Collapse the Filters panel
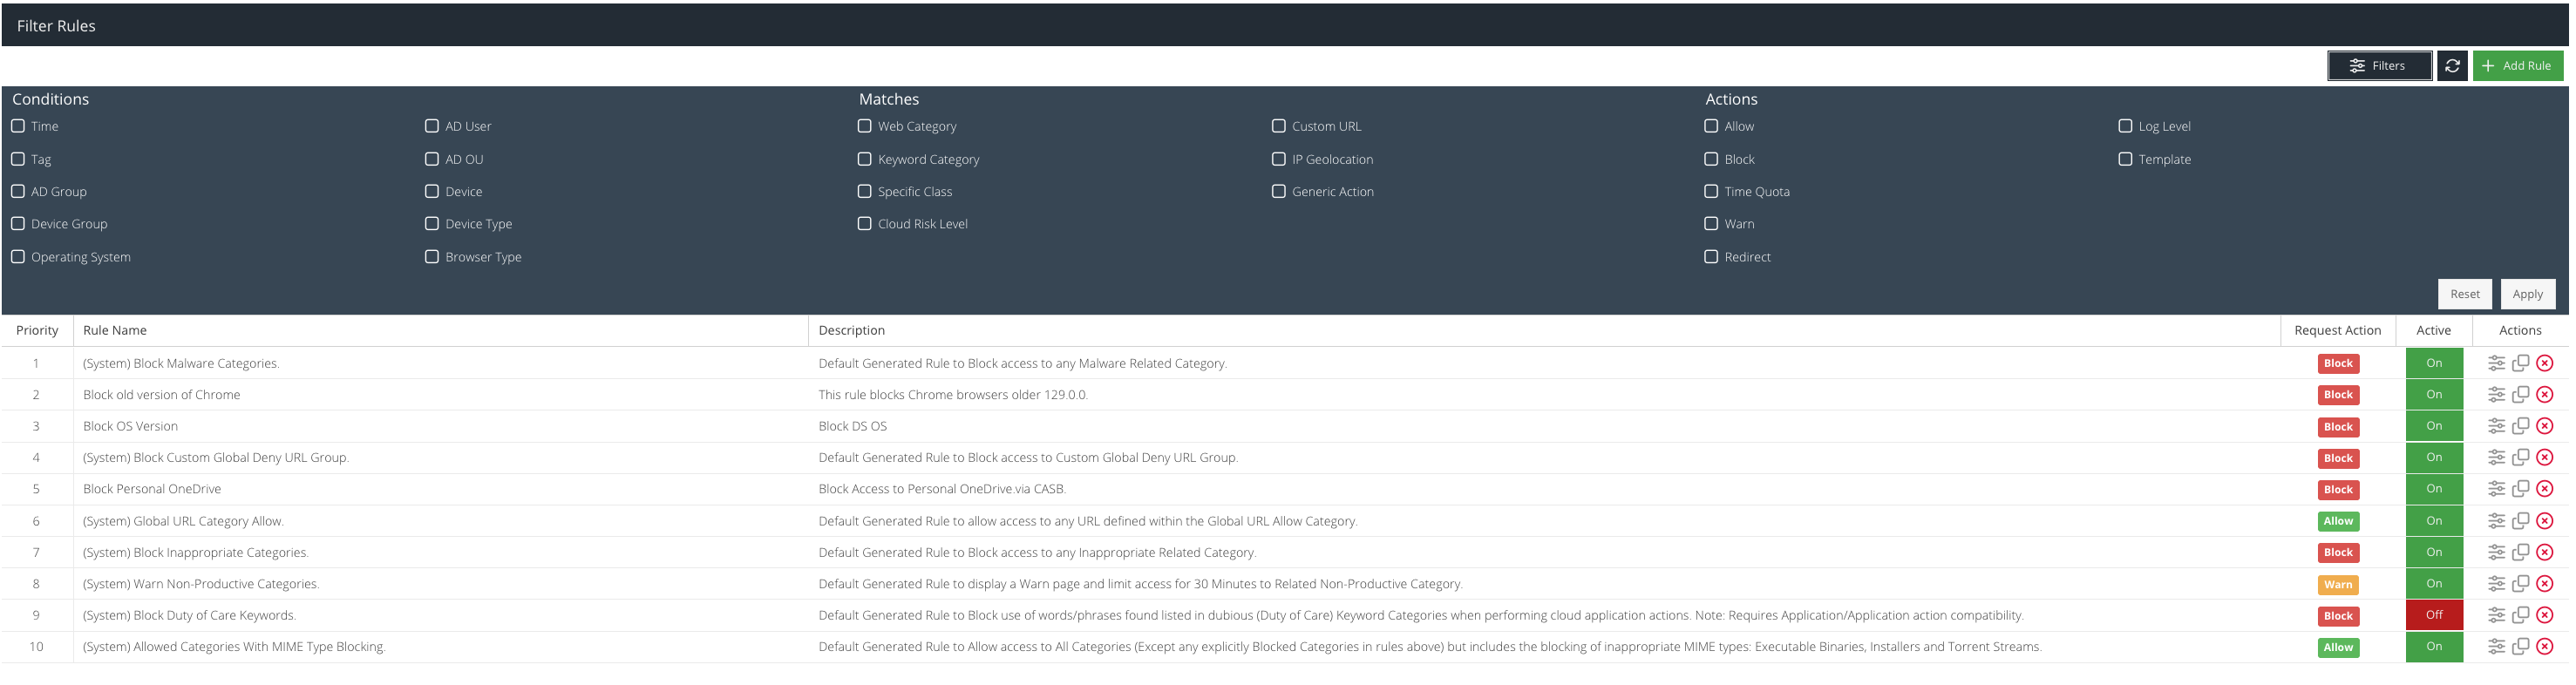 (x=2378, y=66)
